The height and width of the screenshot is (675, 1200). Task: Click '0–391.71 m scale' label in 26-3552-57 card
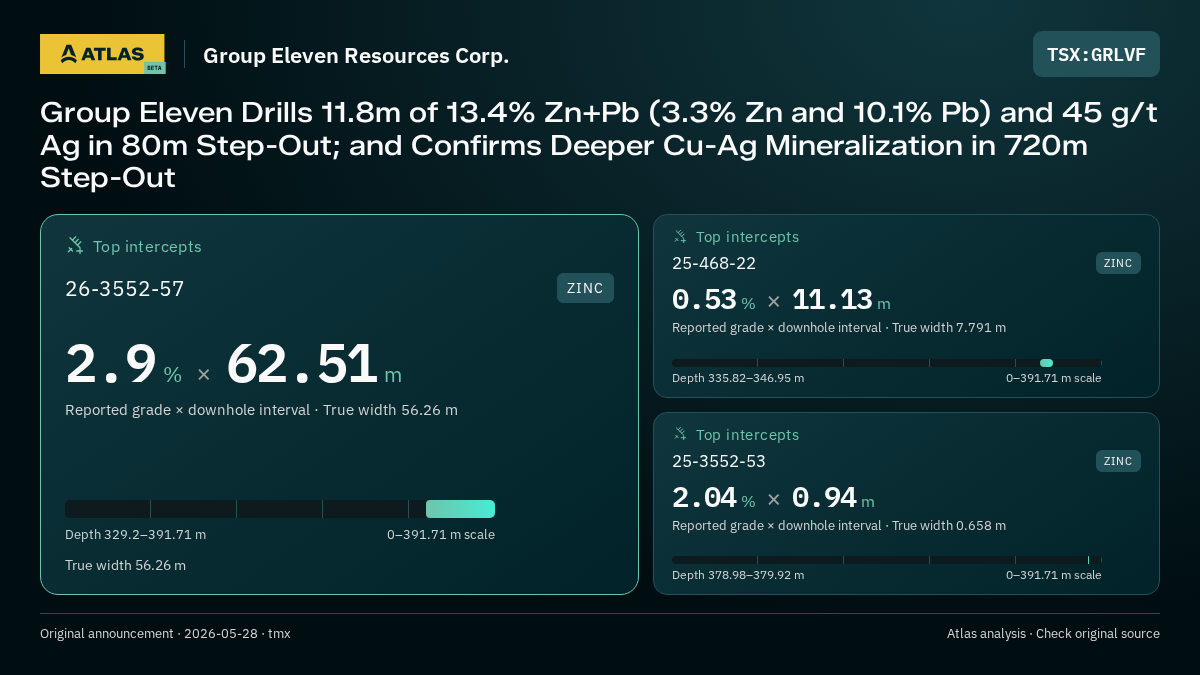441,534
